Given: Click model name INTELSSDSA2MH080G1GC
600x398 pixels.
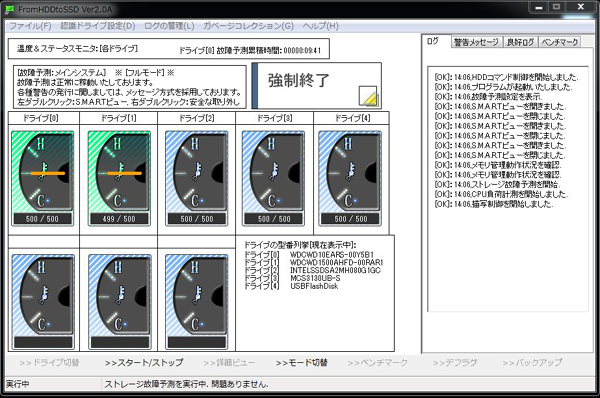Looking at the screenshot, I should [335, 270].
